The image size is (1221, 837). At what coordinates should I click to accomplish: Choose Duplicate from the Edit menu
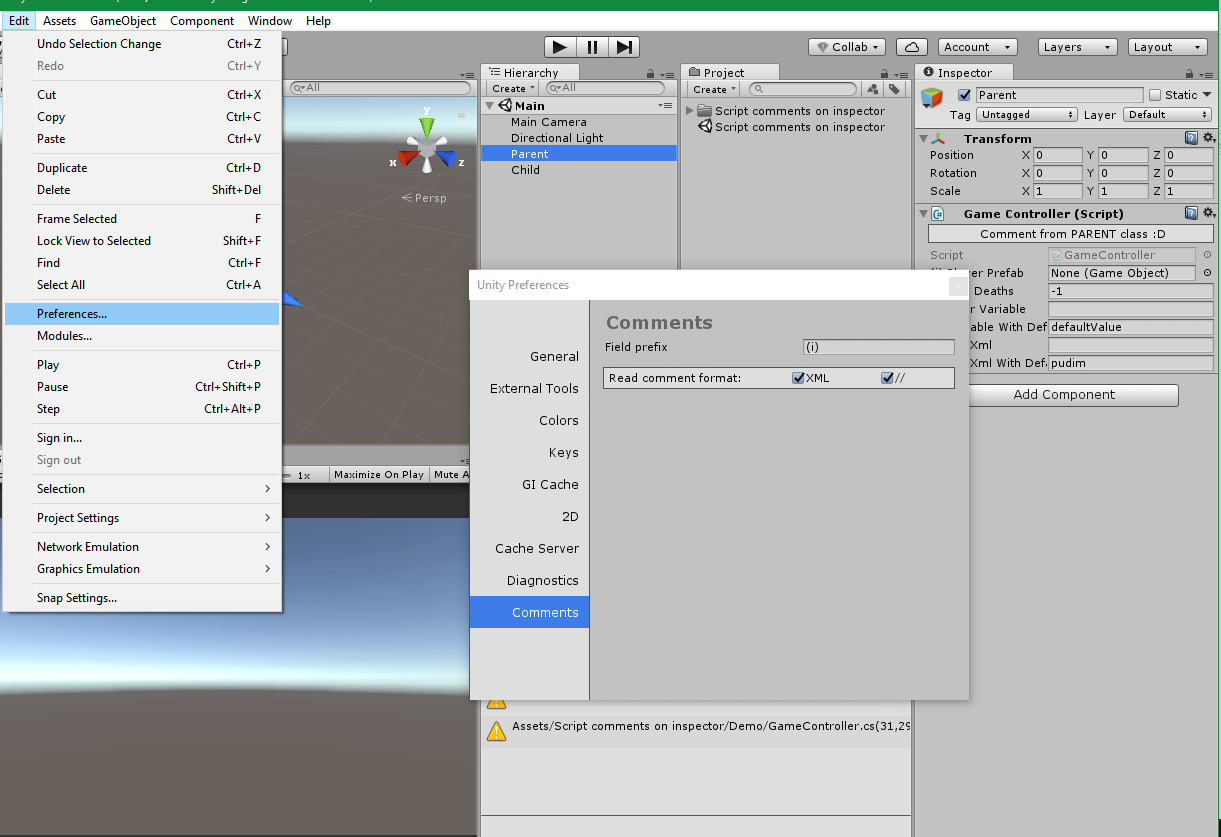142,168
